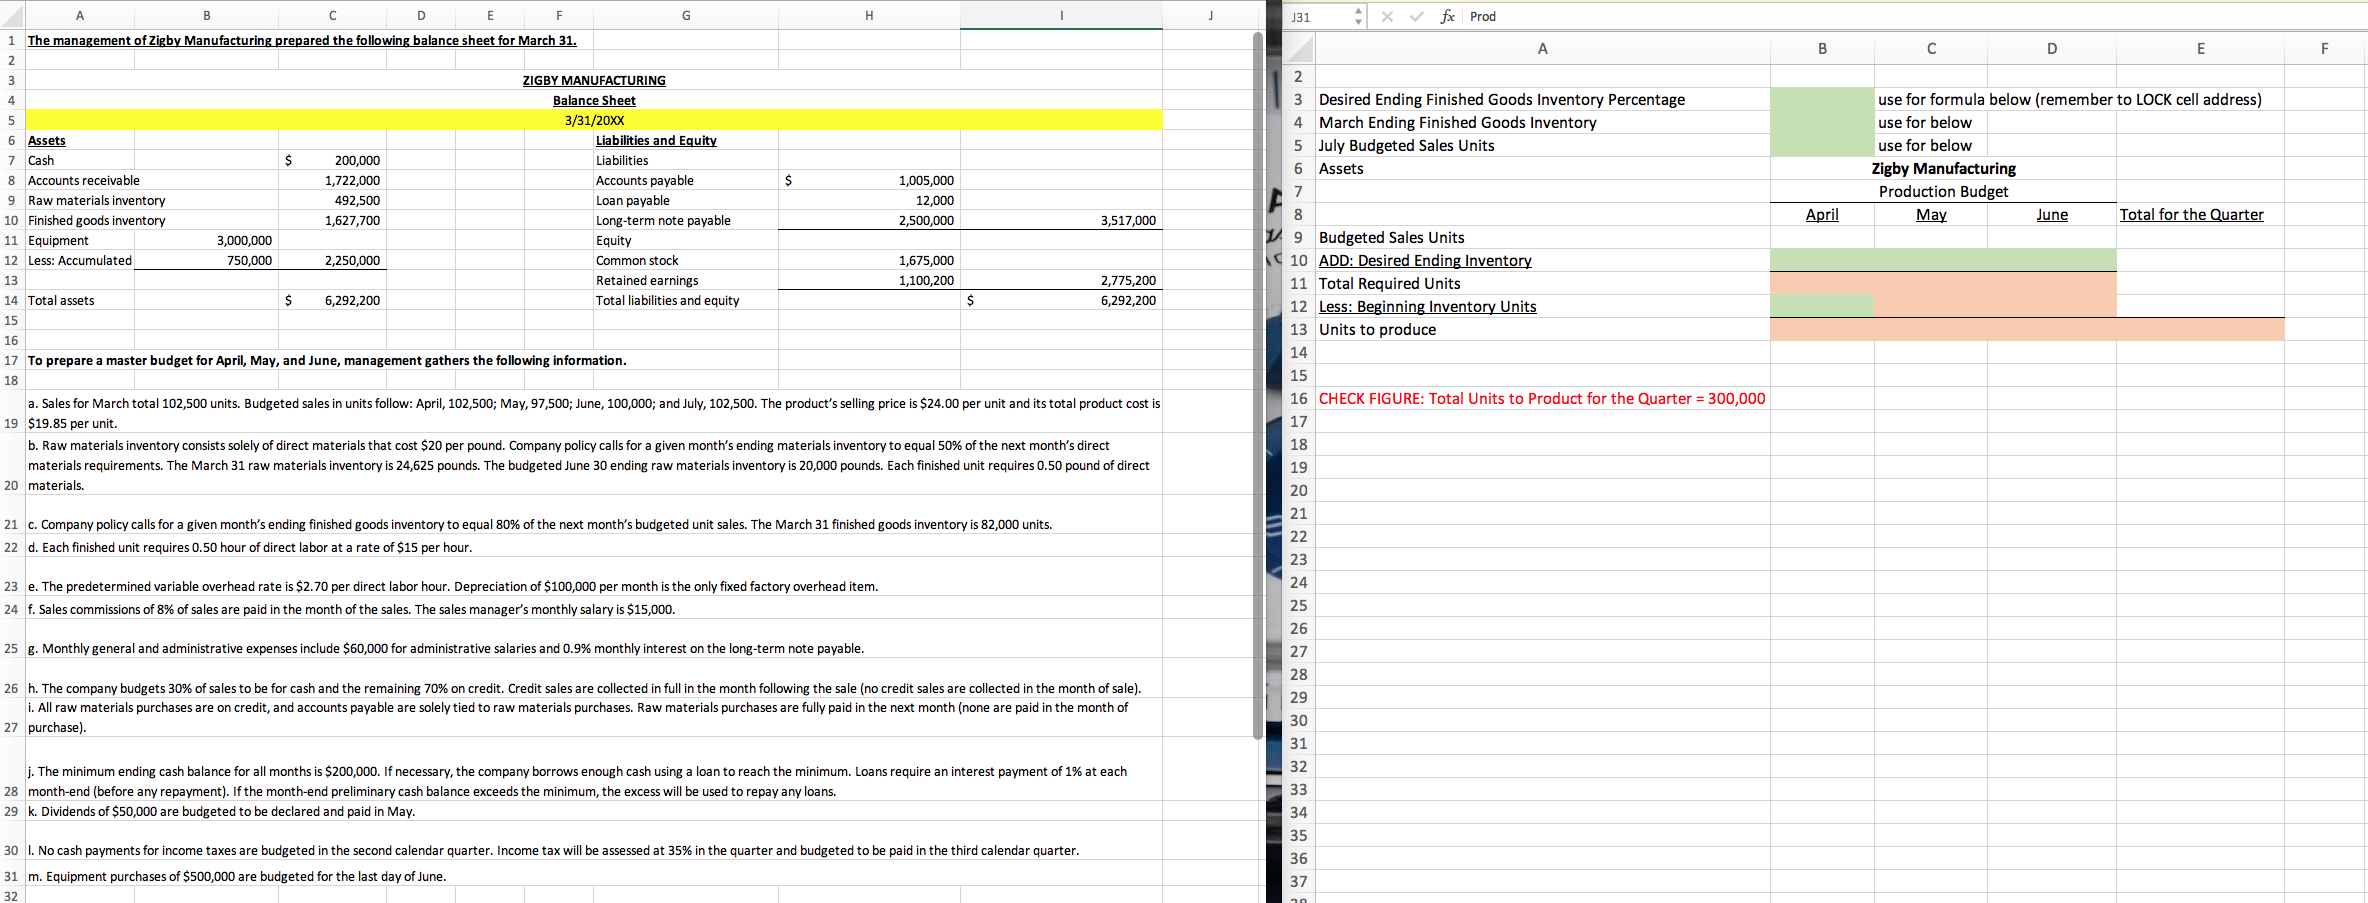The image size is (2368, 903).
Task: Click the X cancel icon beside formula bar
Action: click(x=1388, y=16)
